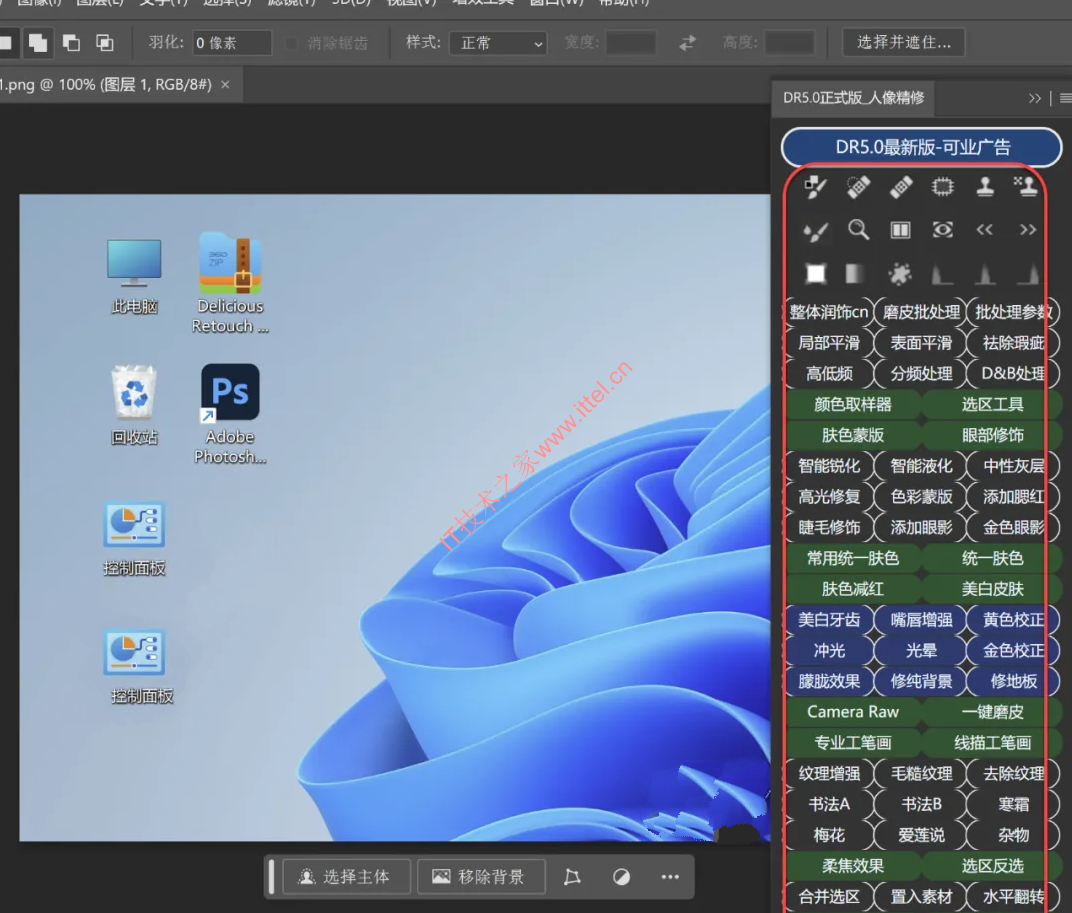Click the 局部平滑 button
The width and height of the screenshot is (1072, 913).
[829, 343]
